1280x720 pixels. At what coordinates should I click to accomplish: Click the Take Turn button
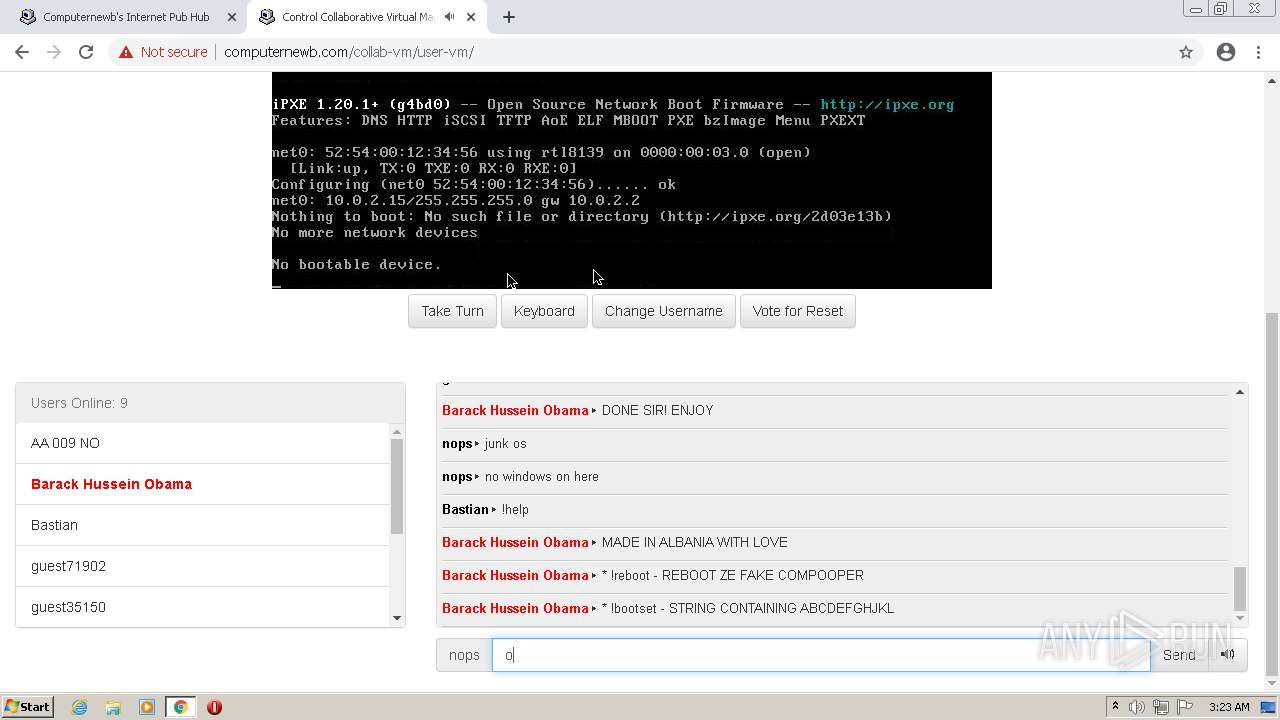[x=452, y=311]
